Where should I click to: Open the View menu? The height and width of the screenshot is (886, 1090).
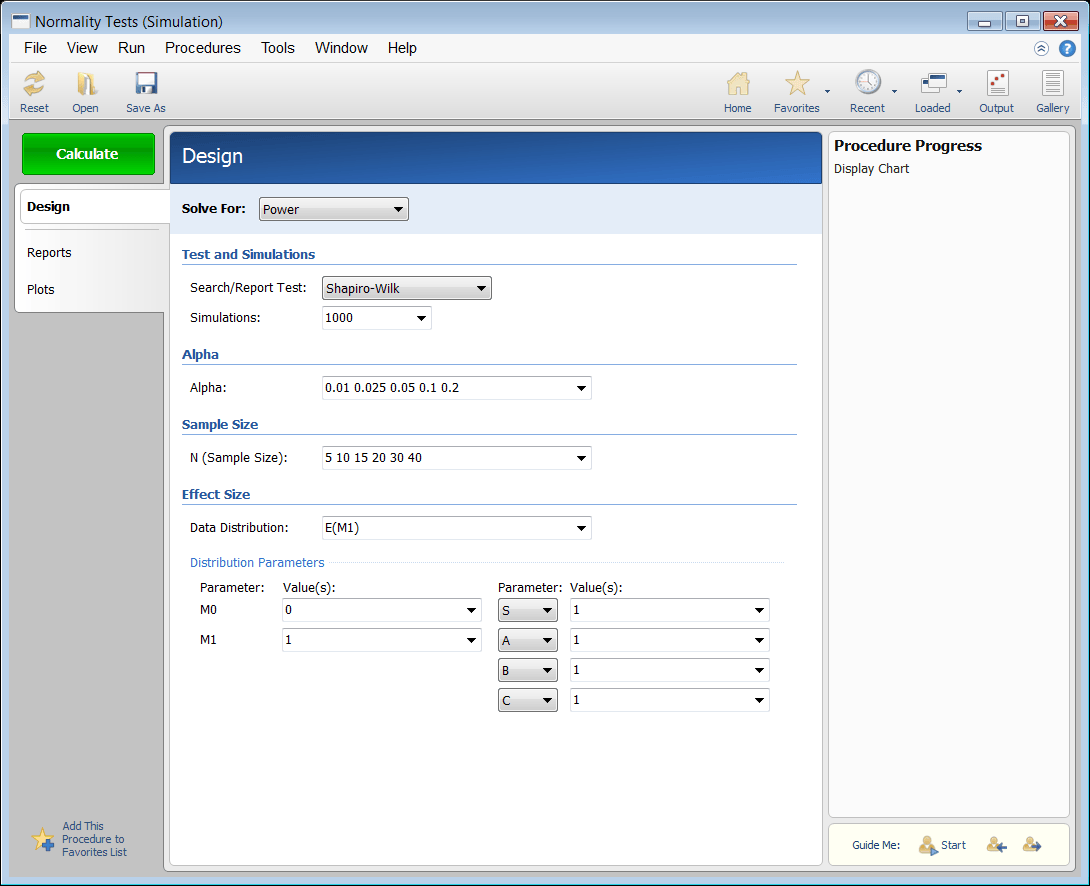(82, 48)
